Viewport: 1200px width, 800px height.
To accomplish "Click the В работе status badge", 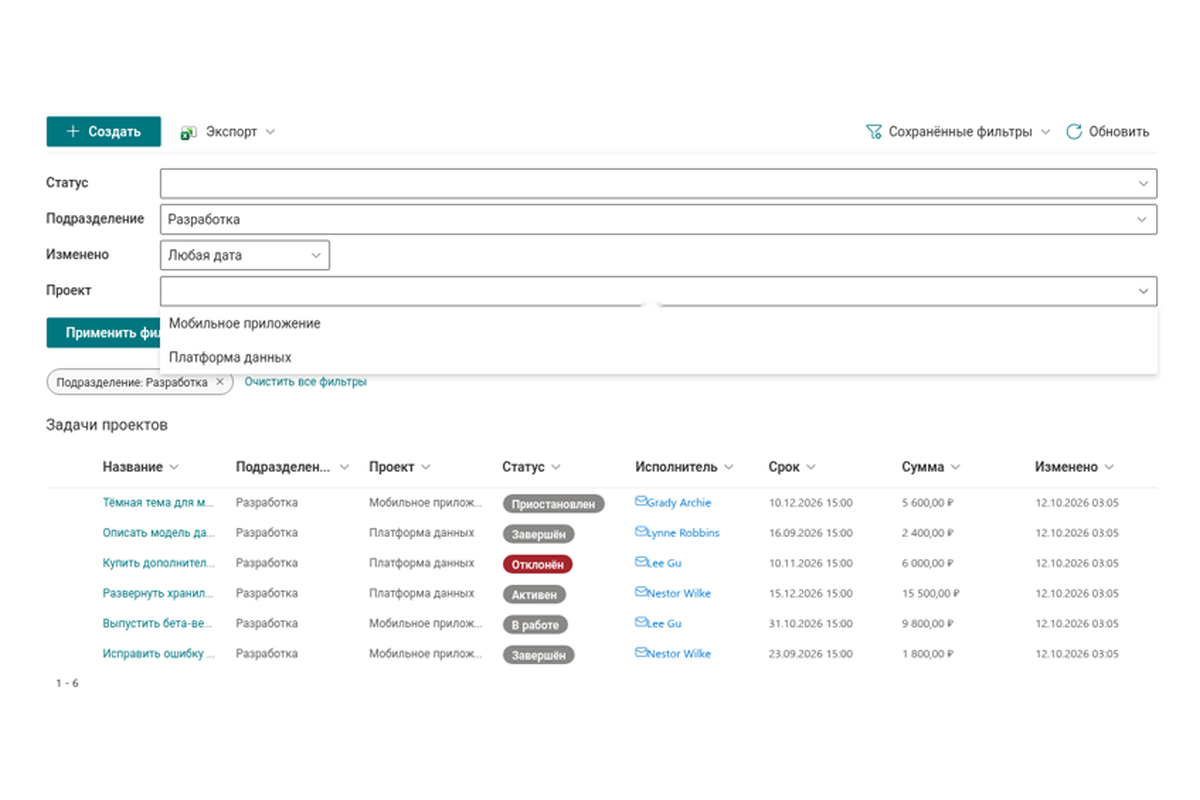I will [x=535, y=625].
